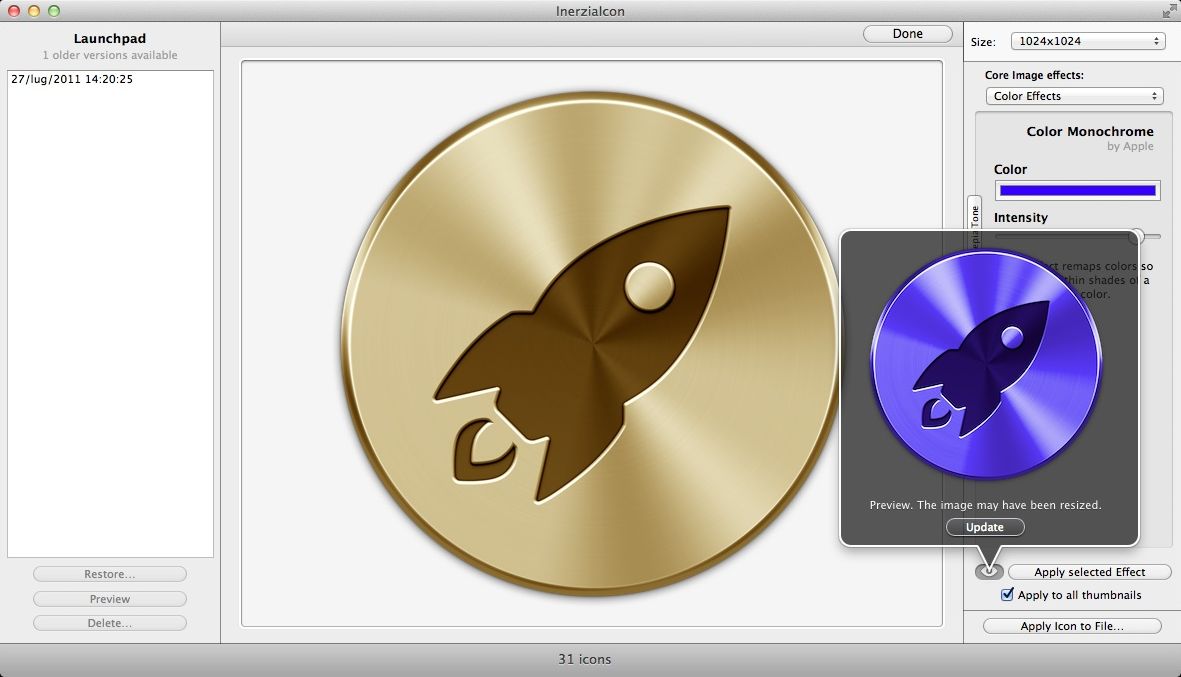Click the Update button in the preview popover
Viewport: 1181px width, 677px height.
click(985, 527)
